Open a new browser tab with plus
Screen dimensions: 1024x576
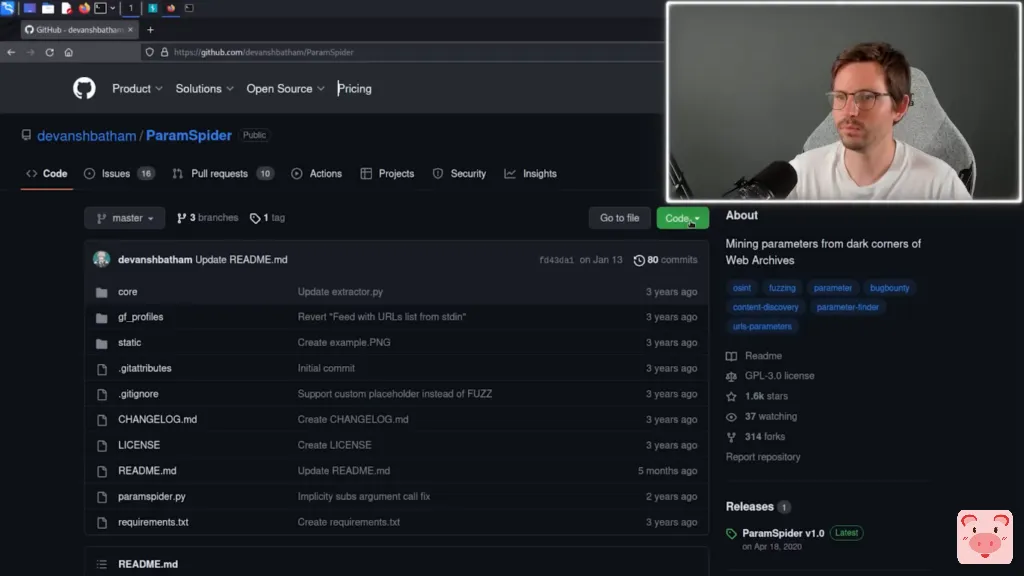(x=150, y=29)
